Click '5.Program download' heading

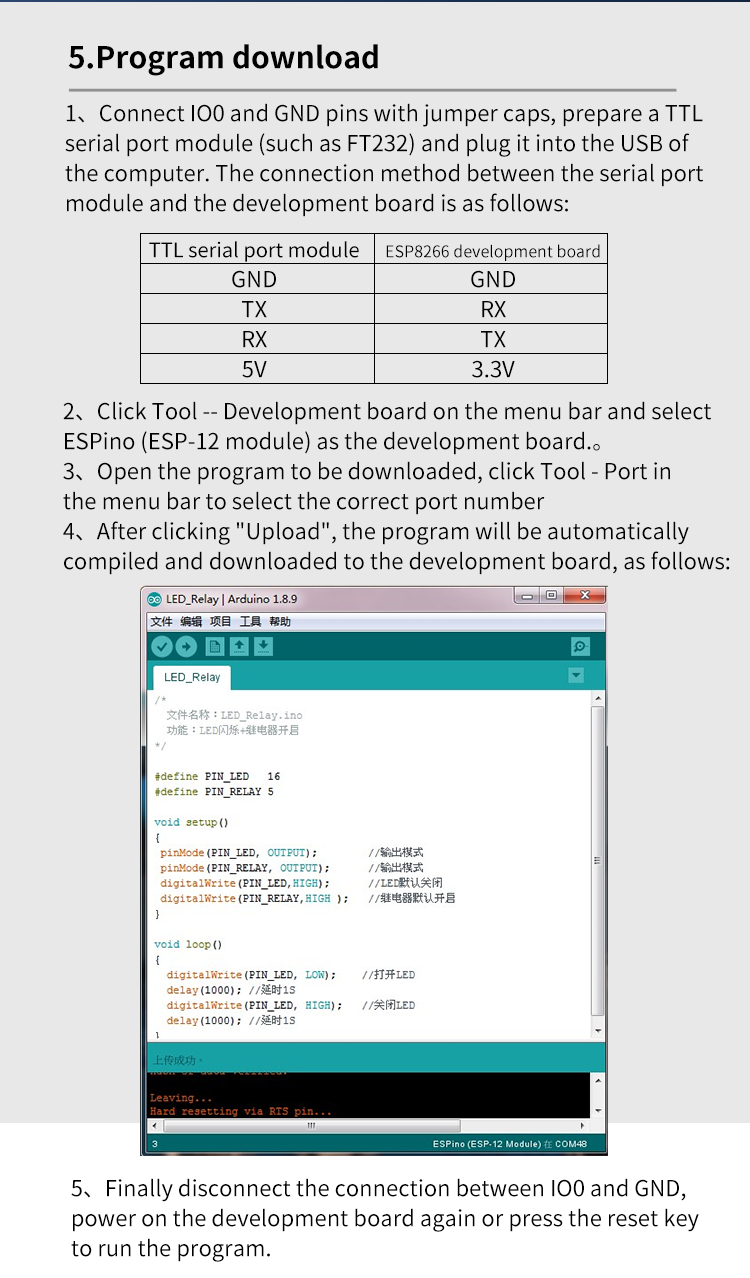(224, 58)
